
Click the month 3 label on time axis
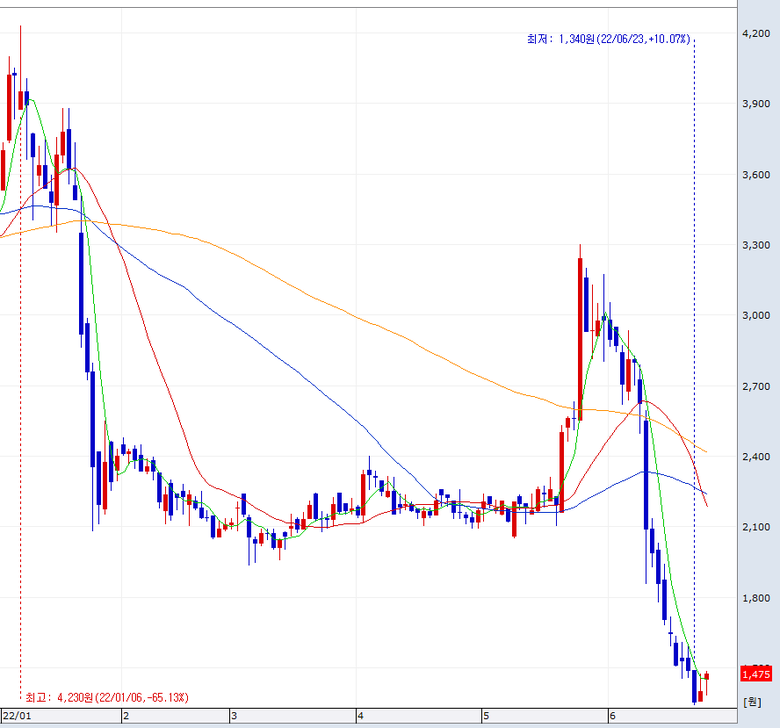click(x=234, y=716)
